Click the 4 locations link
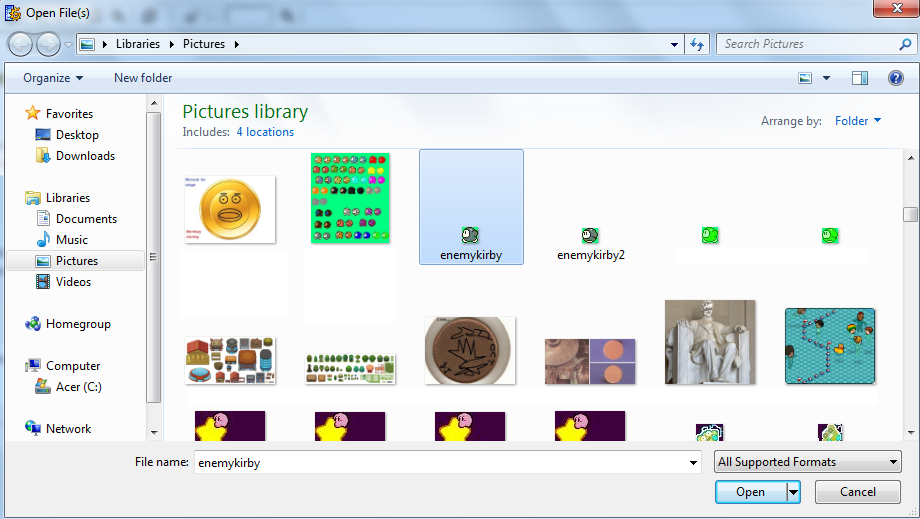The image size is (920, 519). 265,132
